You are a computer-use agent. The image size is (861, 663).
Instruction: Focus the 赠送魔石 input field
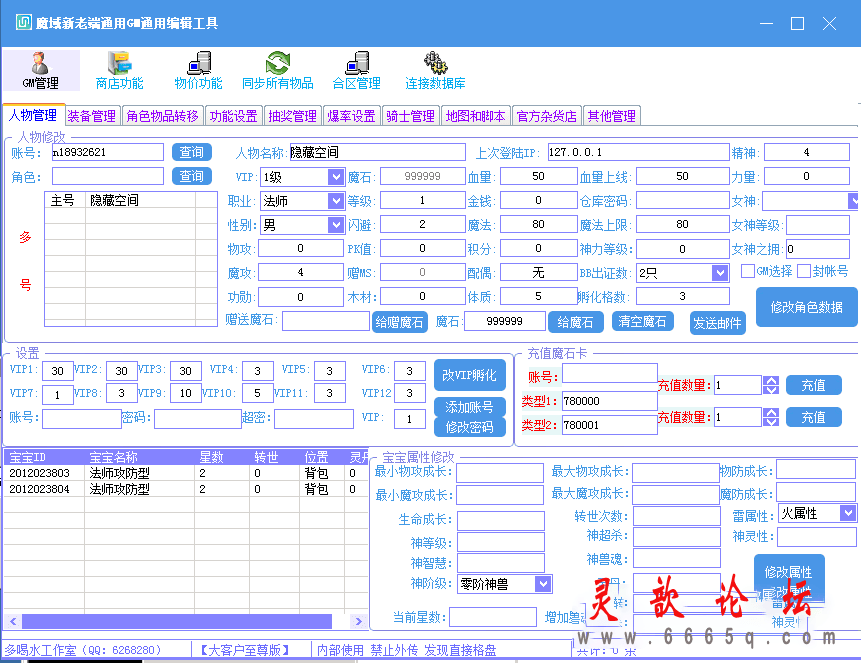click(x=326, y=321)
